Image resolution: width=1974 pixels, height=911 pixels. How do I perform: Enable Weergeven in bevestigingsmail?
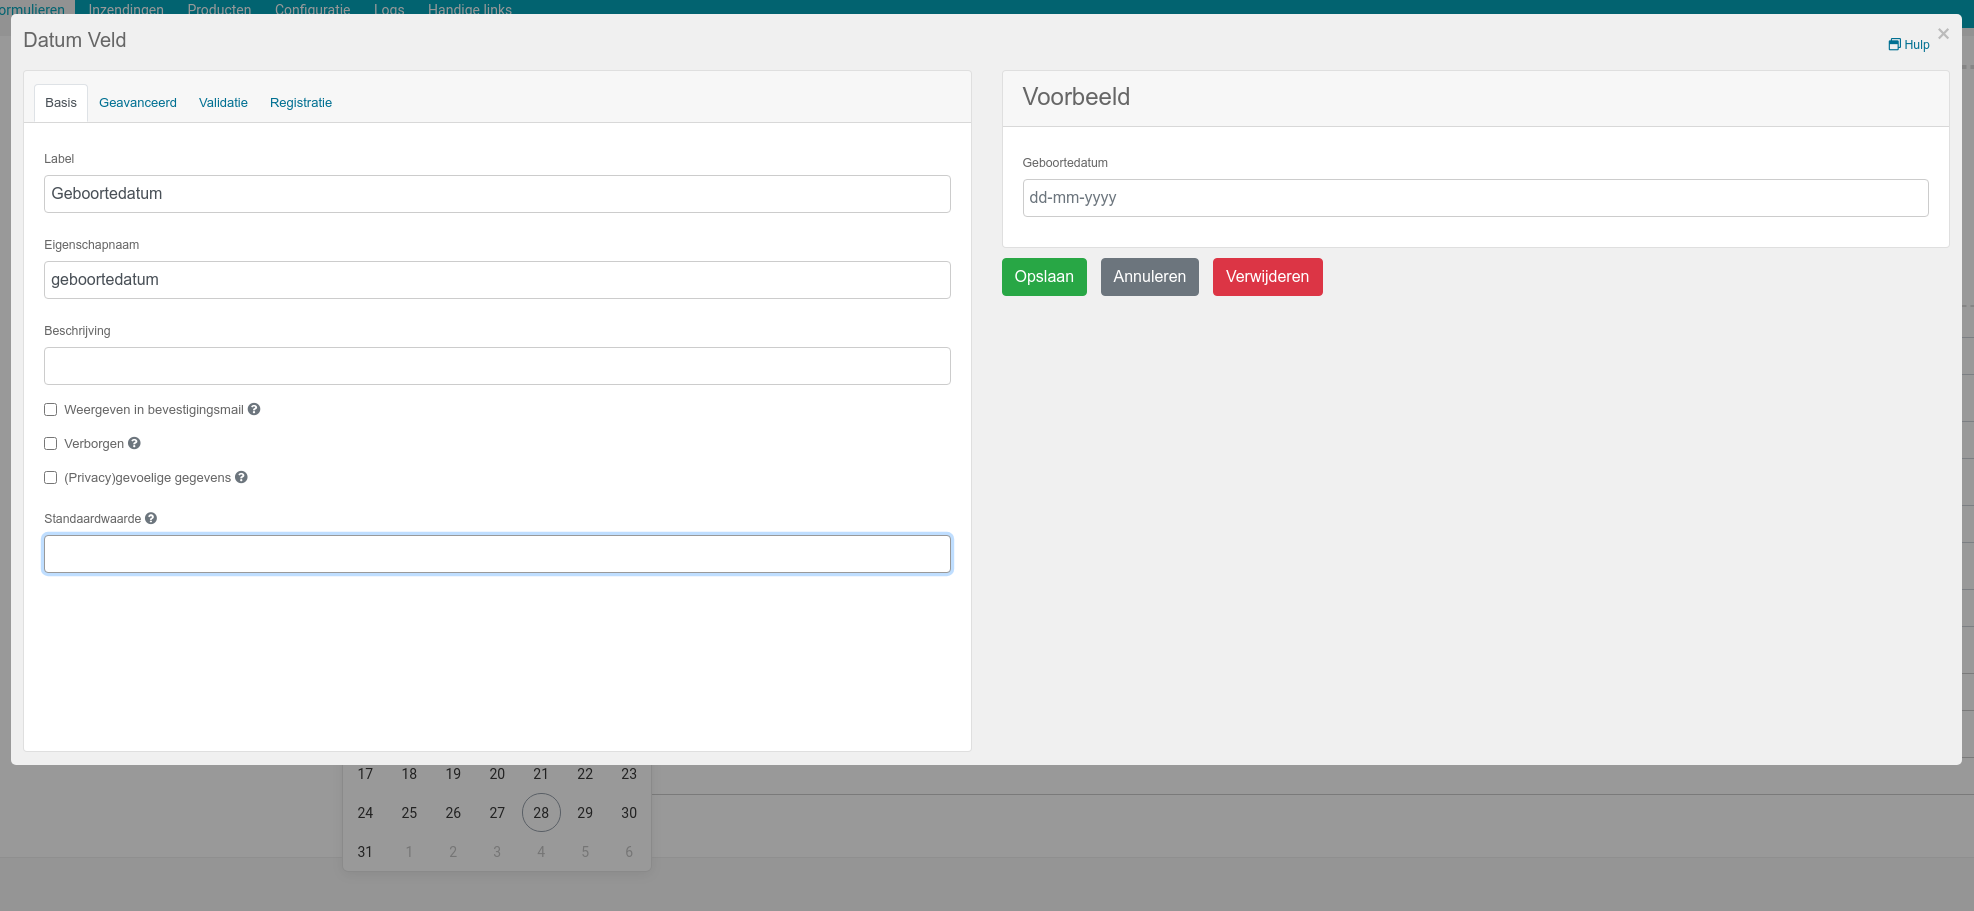50,409
